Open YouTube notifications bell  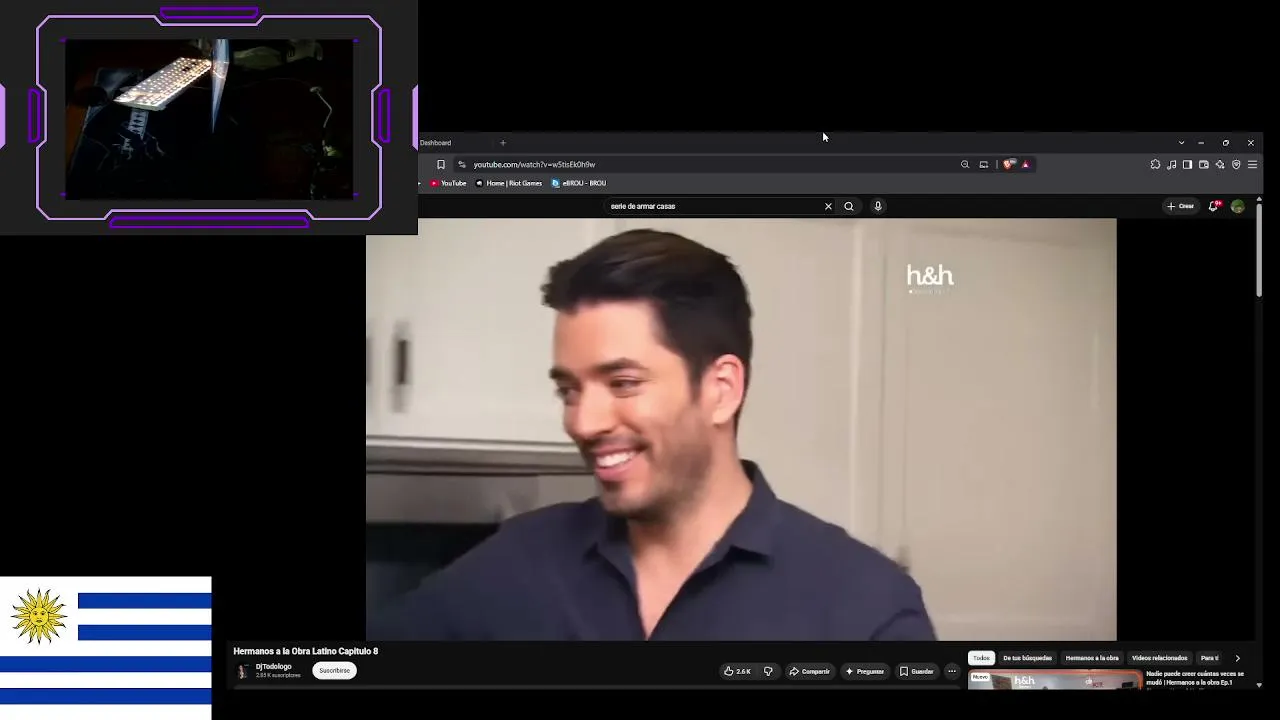click(1213, 206)
